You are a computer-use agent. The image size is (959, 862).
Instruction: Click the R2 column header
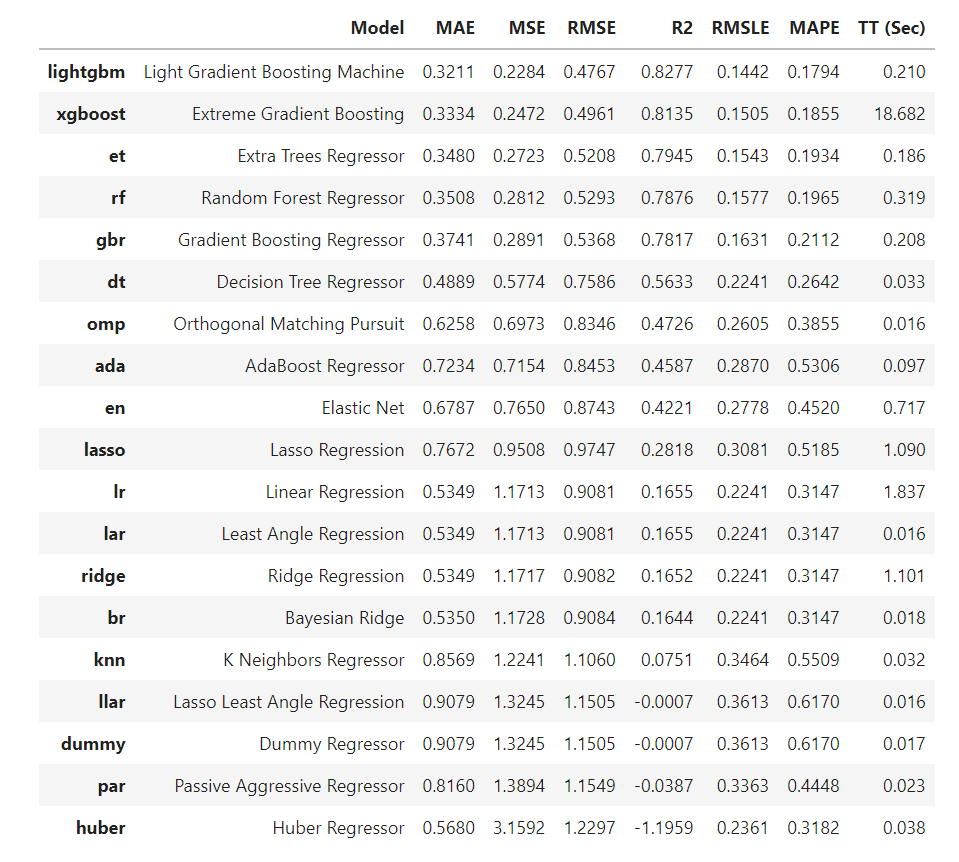point(682,28)
